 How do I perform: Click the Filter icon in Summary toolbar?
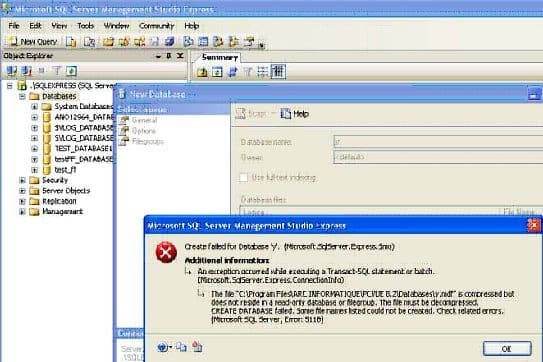coord(247,72)
